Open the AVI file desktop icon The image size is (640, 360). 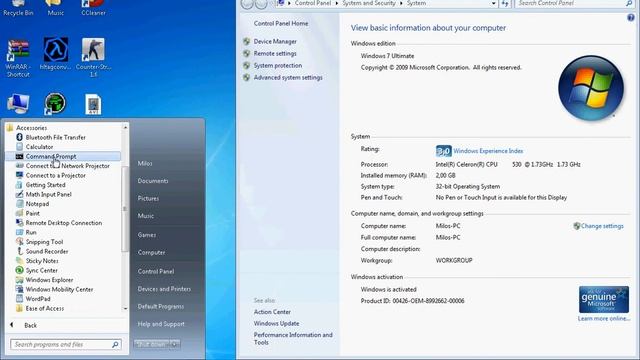[x=93, y=104]
